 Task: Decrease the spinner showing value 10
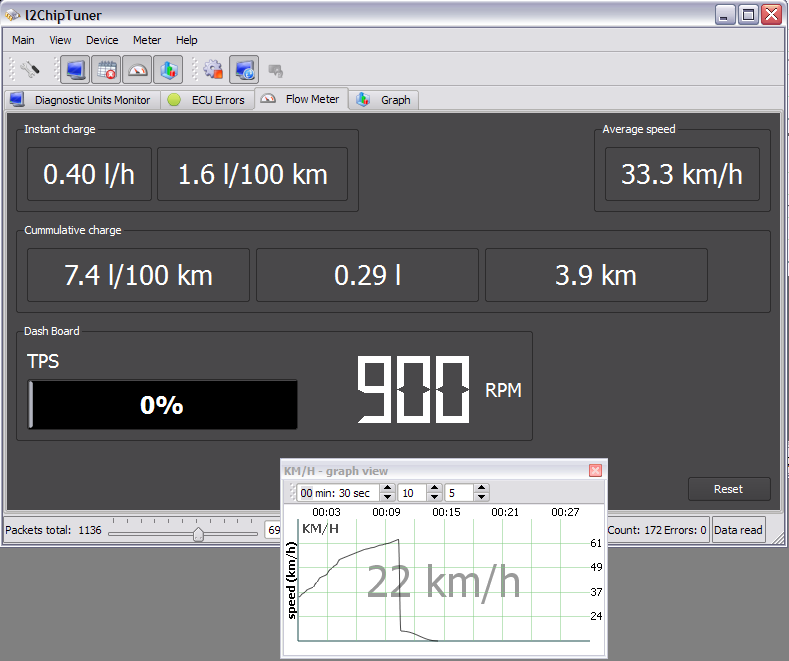point(434,497)
